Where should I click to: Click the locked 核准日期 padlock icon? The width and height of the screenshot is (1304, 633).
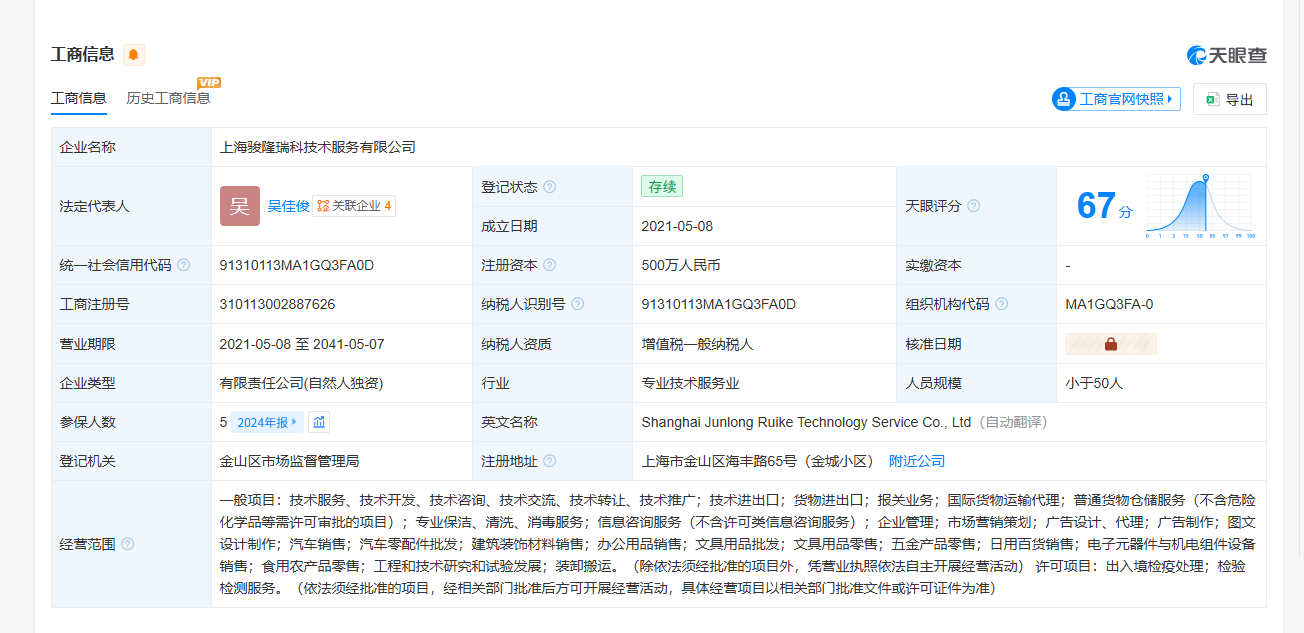[x=1110, y=344]
